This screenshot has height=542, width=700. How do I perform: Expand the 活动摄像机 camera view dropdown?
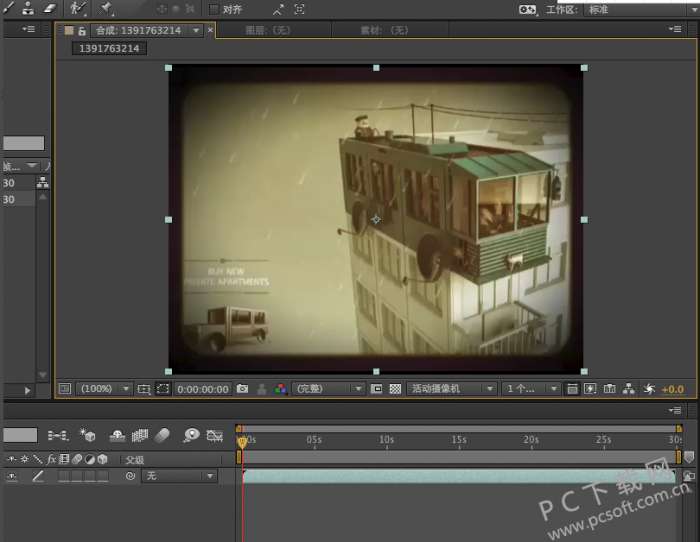[452, 389]
